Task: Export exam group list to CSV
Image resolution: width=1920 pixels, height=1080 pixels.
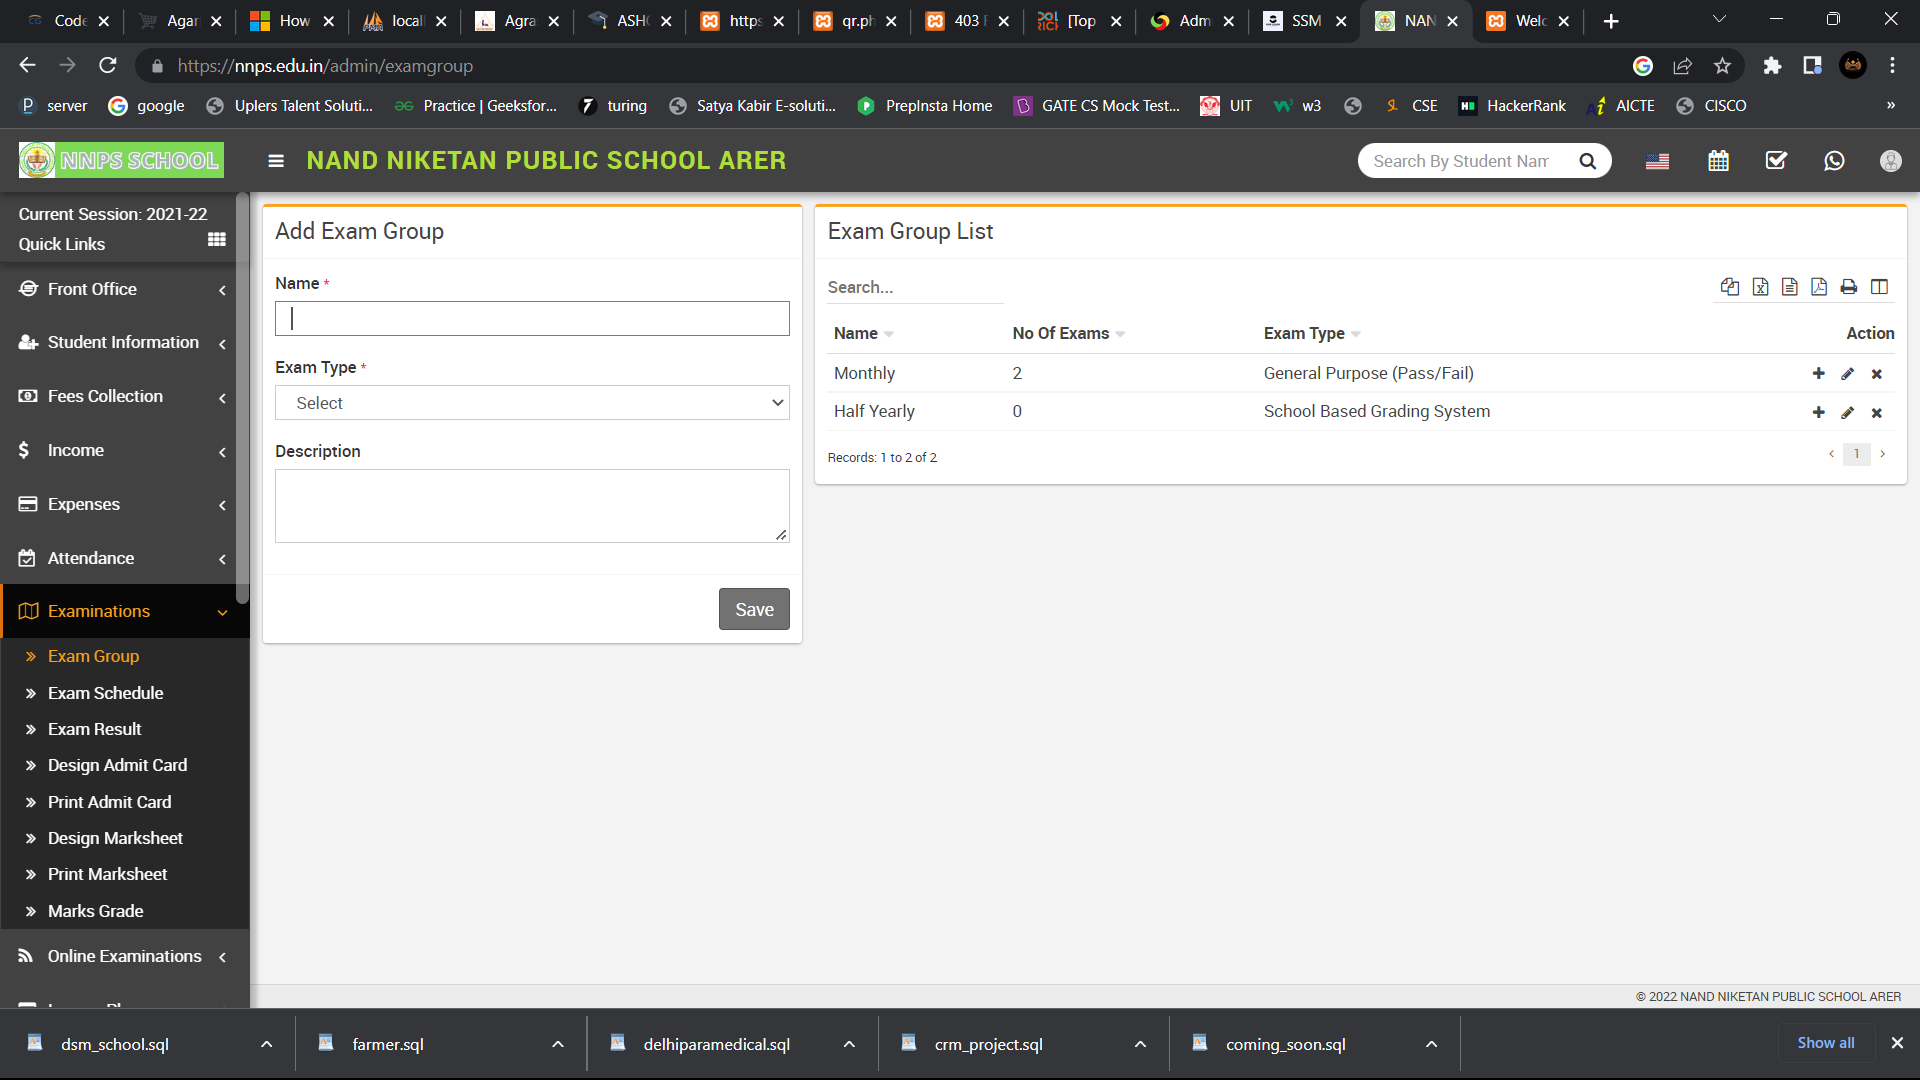Action: [x=1790, y=287]
